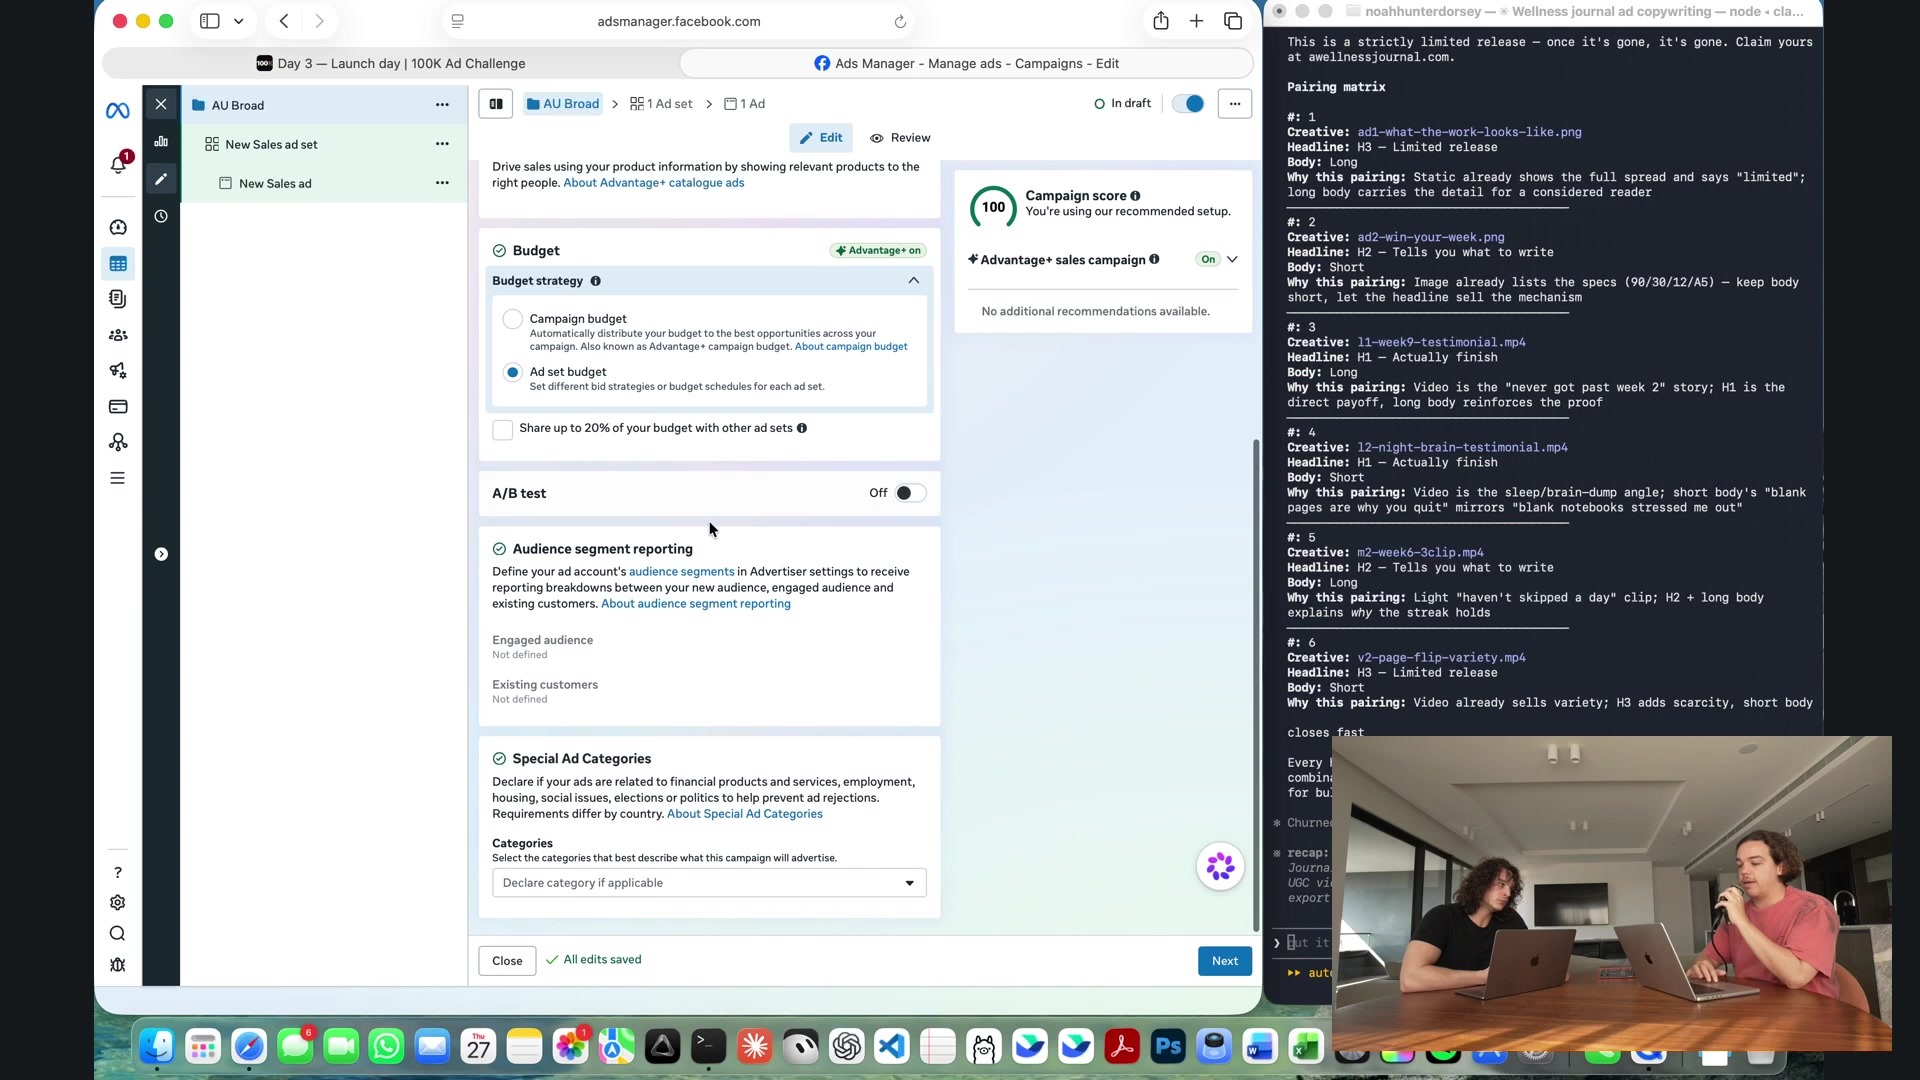Open audience segments link
Screen dimensions: 1920x1080
pyautogui.click(x=681, y=572)
